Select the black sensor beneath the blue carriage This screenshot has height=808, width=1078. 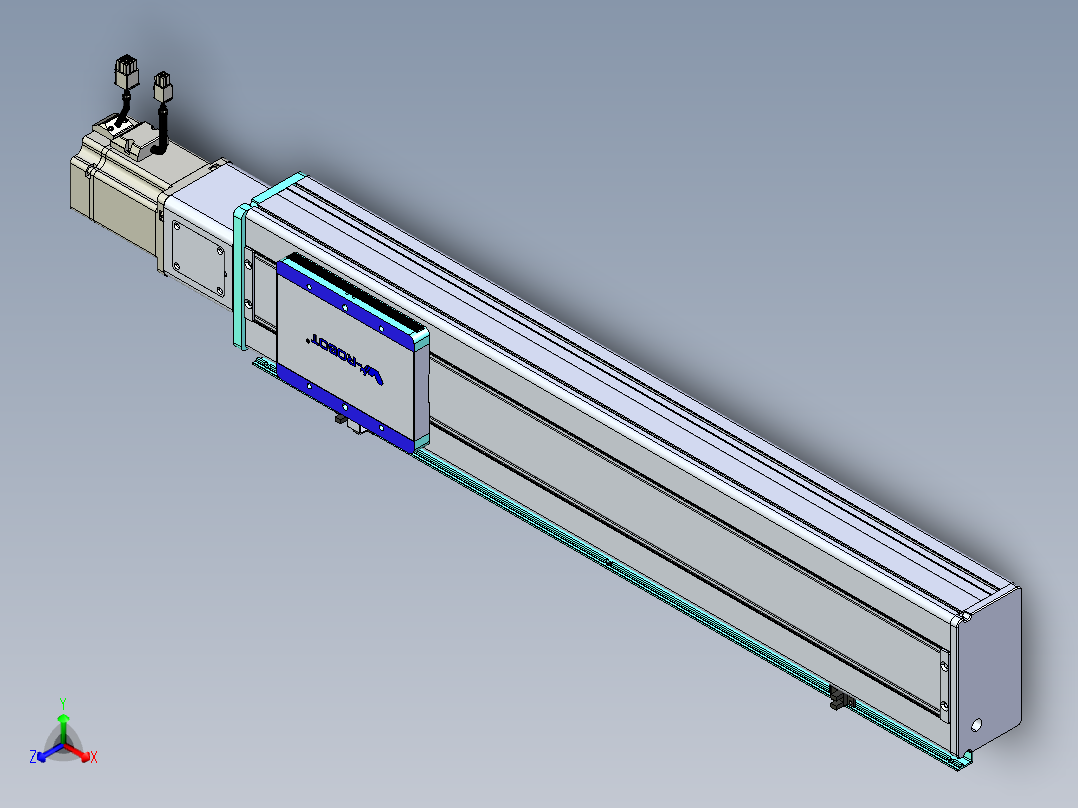pyautogui.click(x=340, y=418)
